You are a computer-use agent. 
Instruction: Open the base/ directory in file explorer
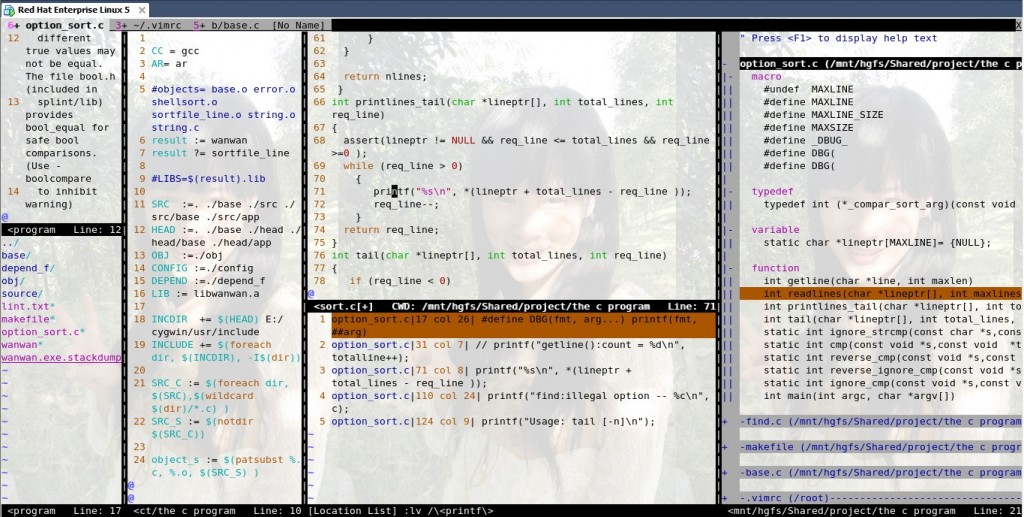tap(15, 255)
